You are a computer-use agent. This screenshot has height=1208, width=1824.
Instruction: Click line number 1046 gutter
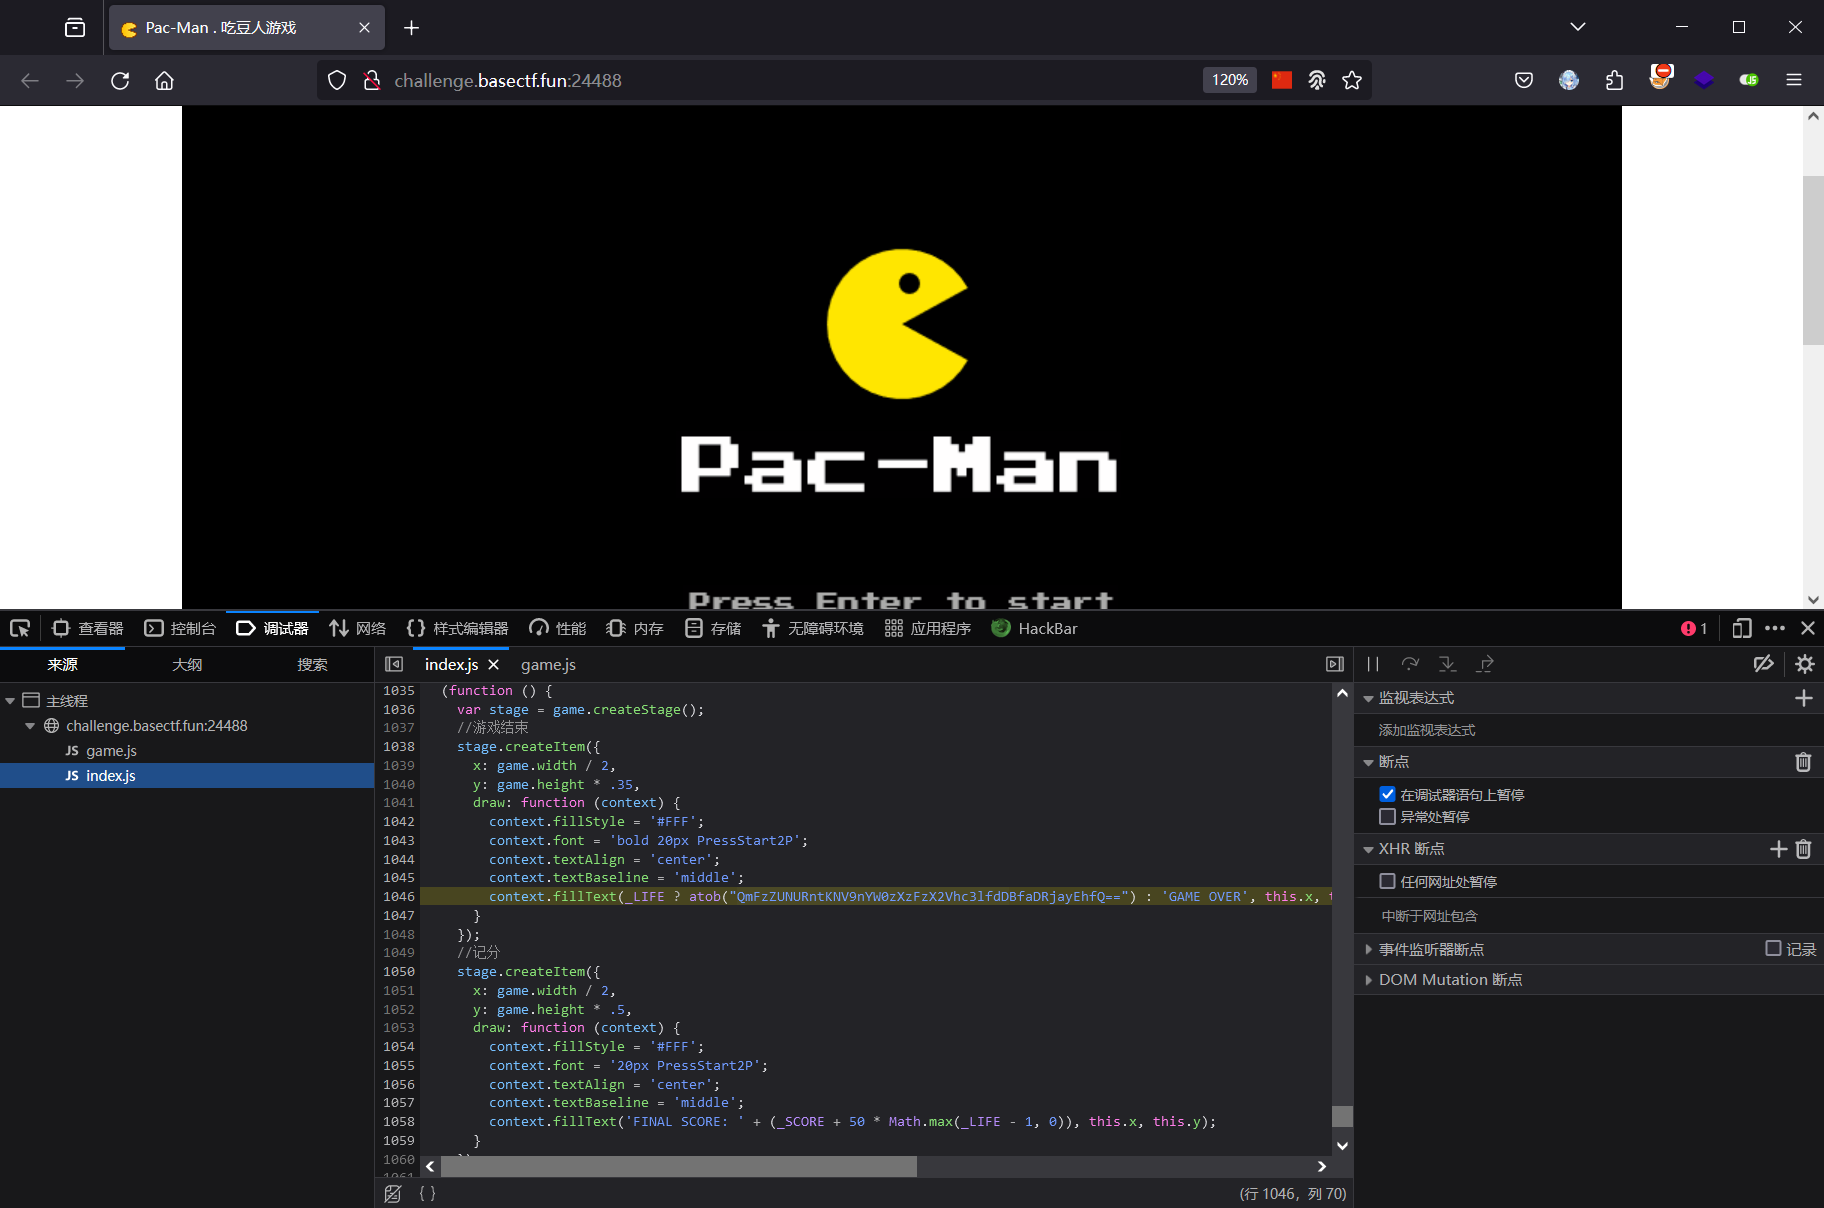(398, 897)
